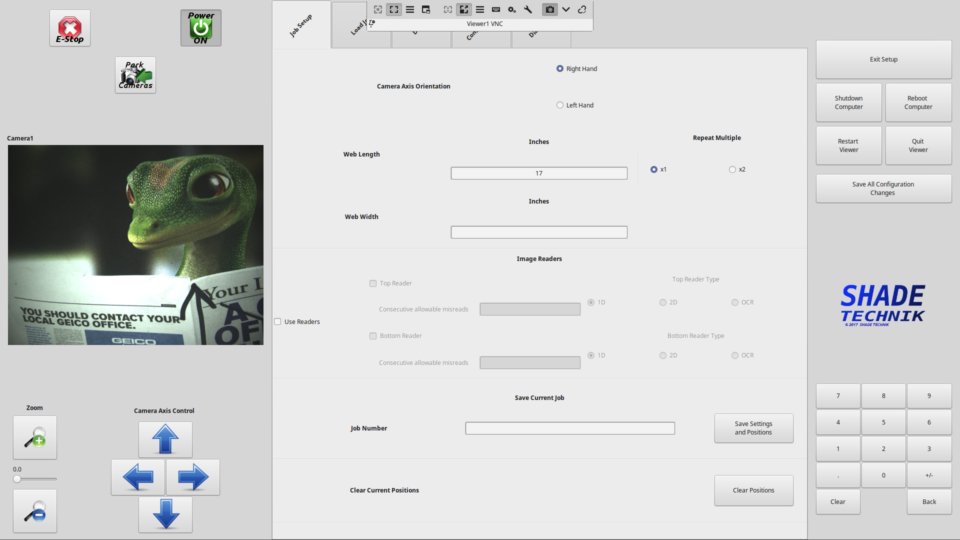The width and height of the screenshot is (960, 540).
Task: Open tools with the wrench icon
Action: pyautogui.click(x=528, y=9)
